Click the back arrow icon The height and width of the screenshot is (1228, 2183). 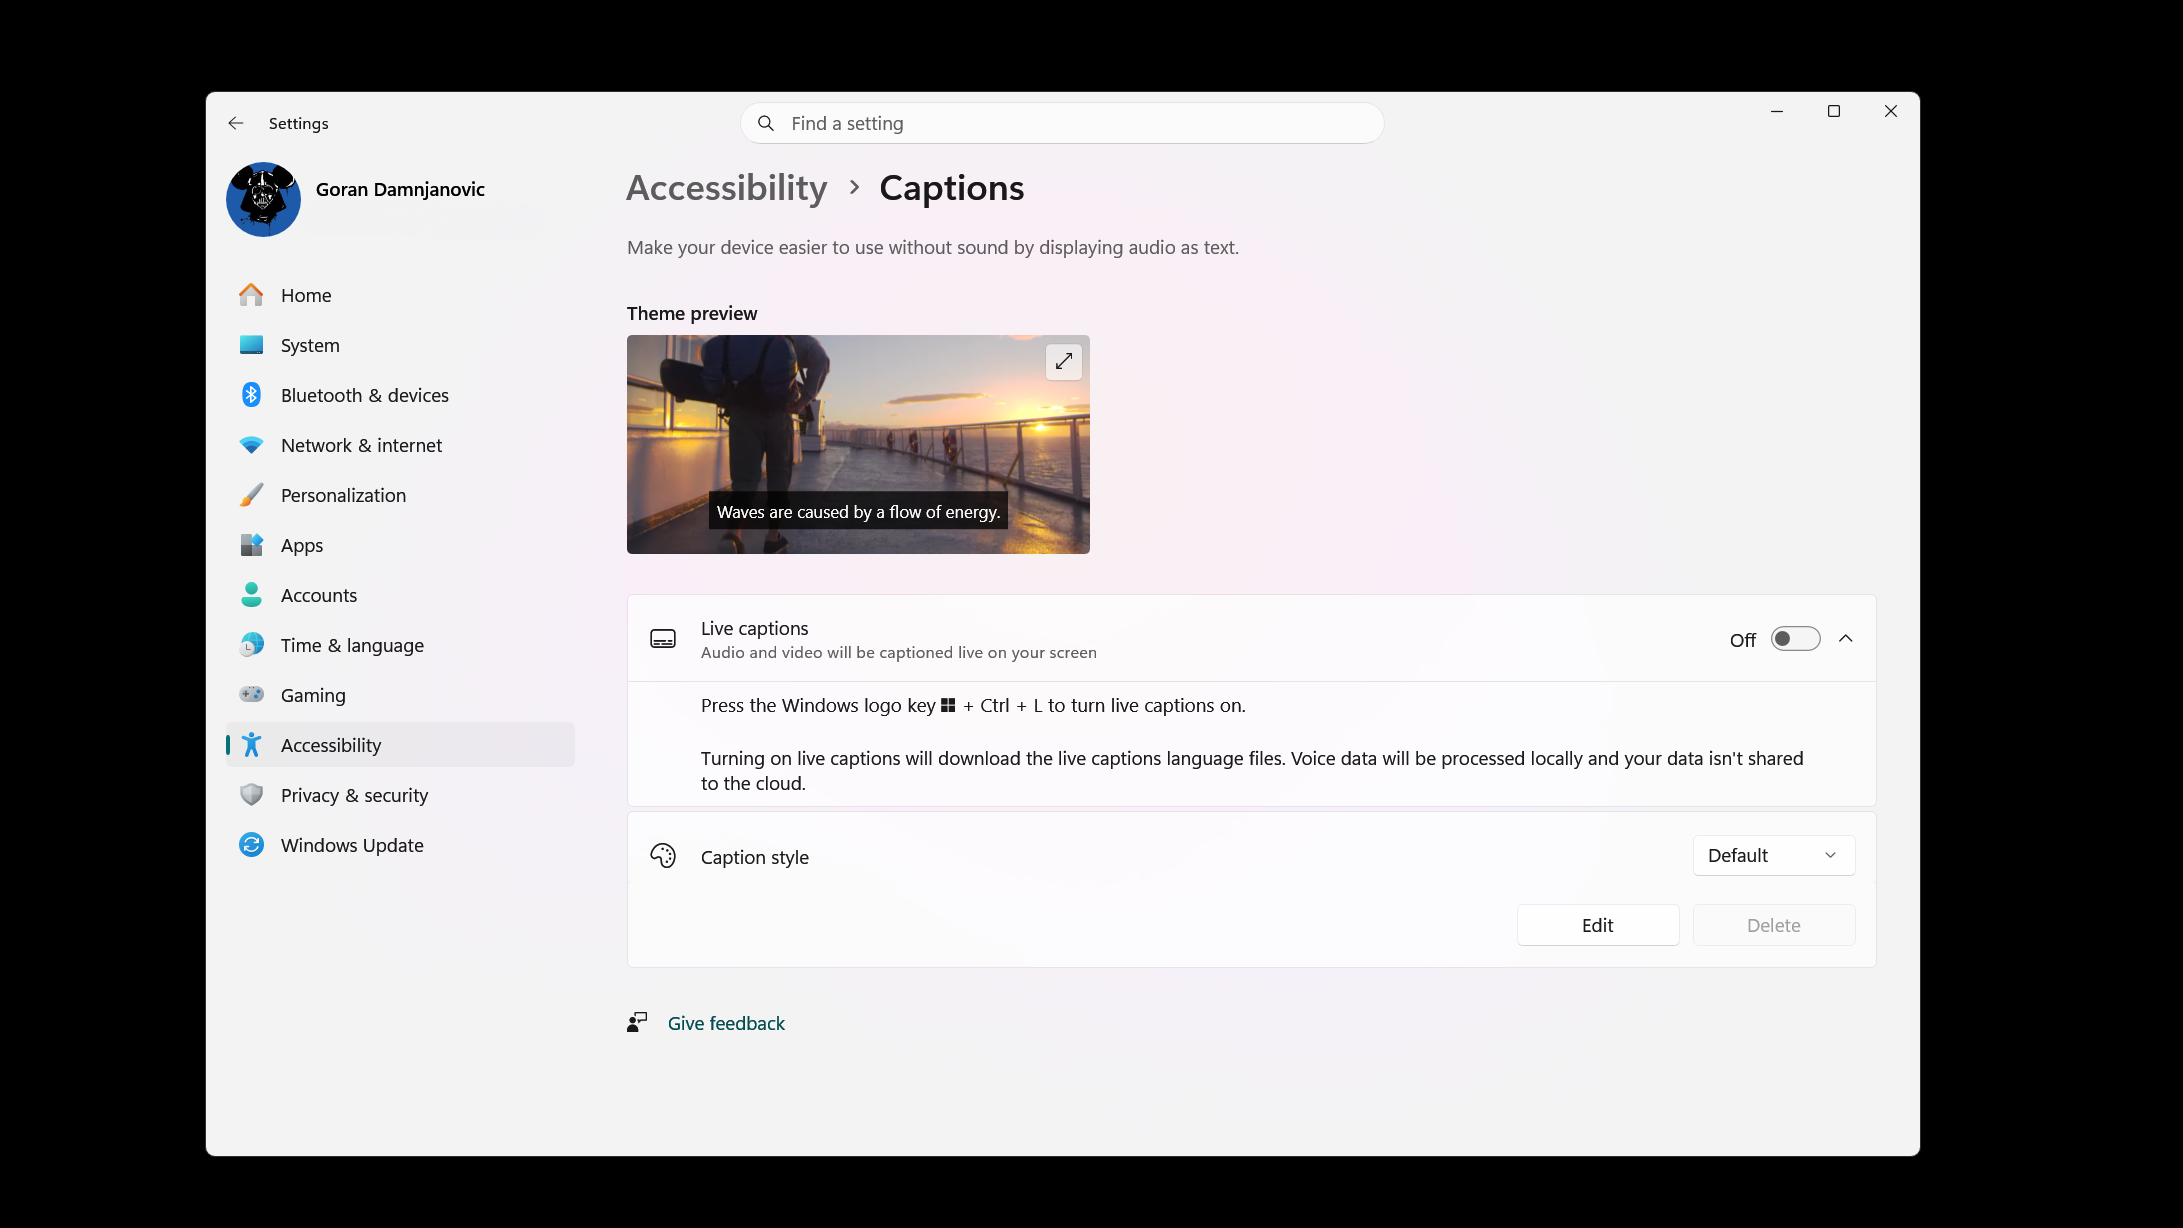(x=236, y=123)
